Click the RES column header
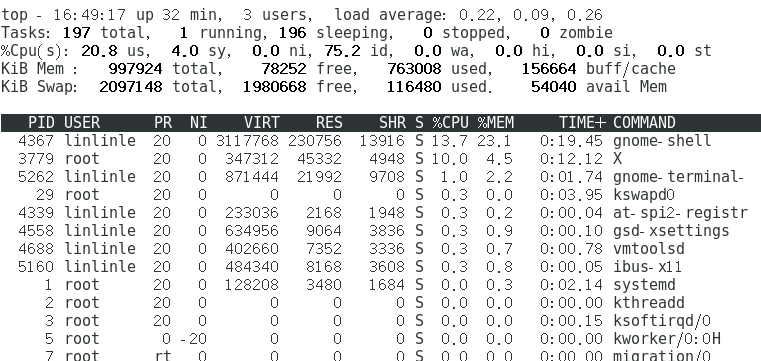 (329, 123)
